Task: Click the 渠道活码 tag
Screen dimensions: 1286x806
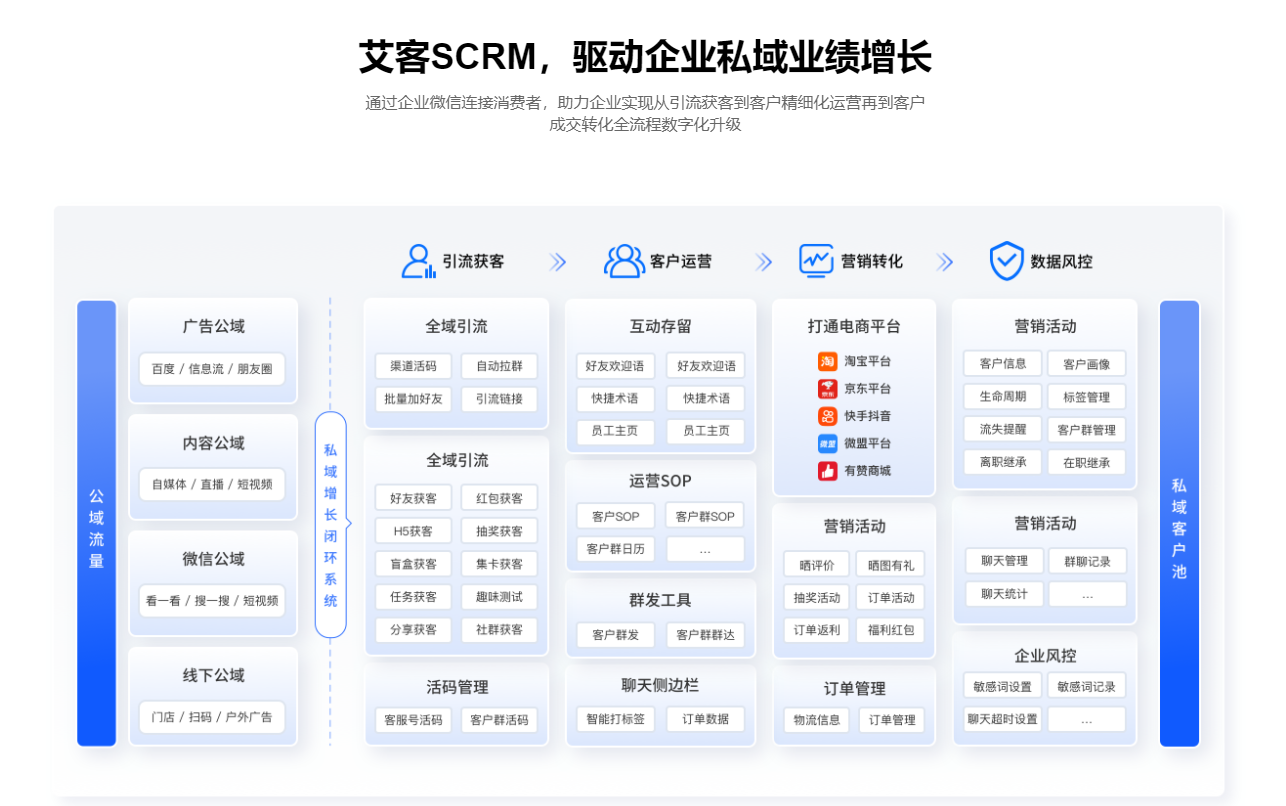Action: tap(413, 366)
